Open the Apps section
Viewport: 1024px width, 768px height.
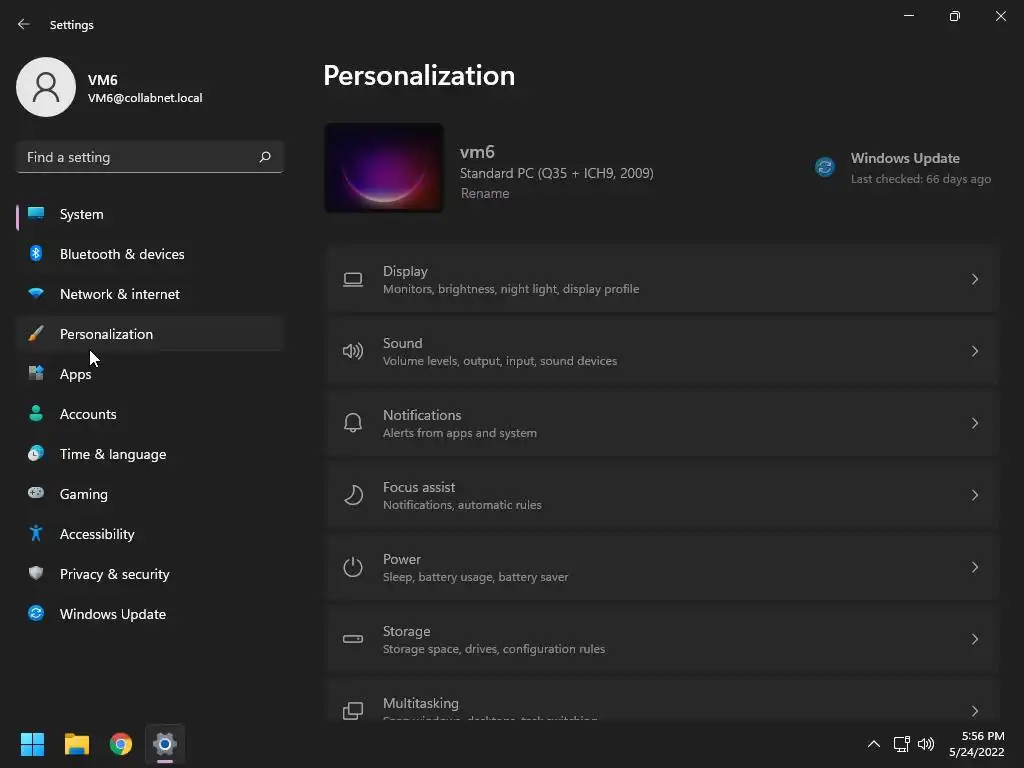click(150, 374)
